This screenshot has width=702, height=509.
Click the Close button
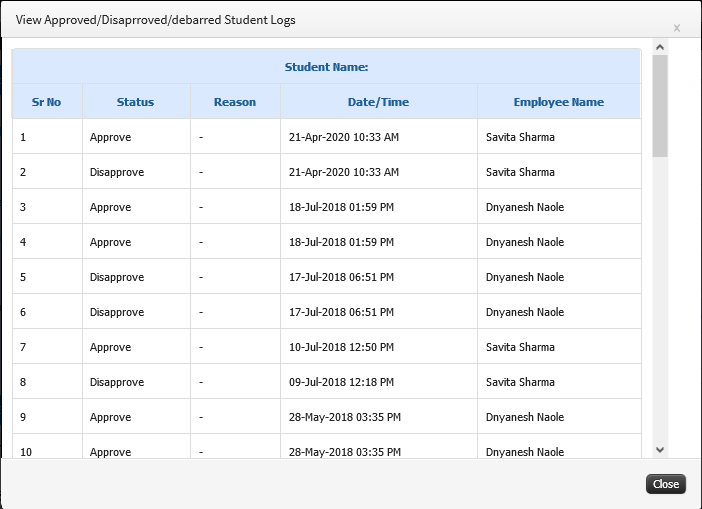(x=666, y=484)
